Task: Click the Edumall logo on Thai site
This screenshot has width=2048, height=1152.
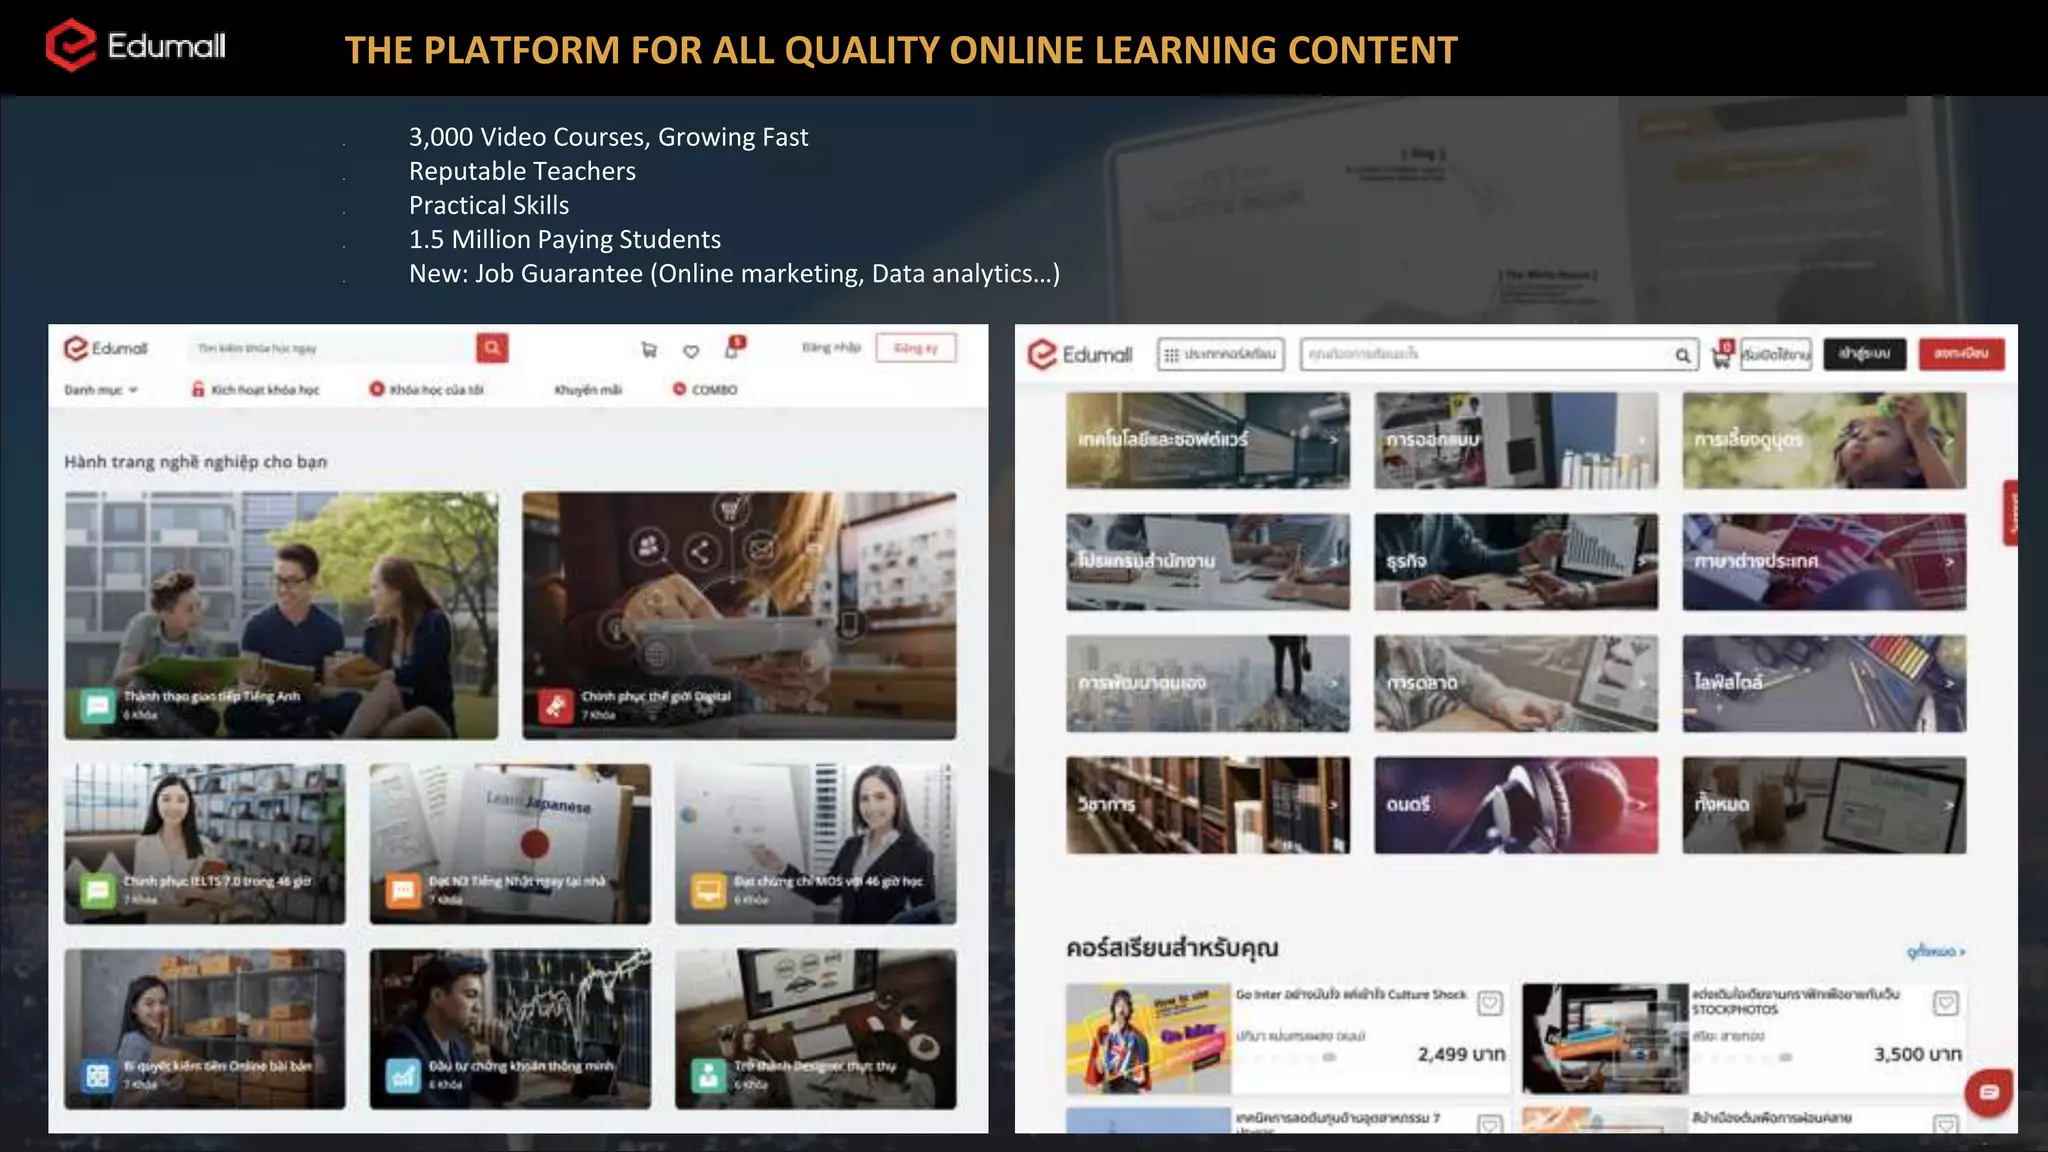Action: (1080, 354)
